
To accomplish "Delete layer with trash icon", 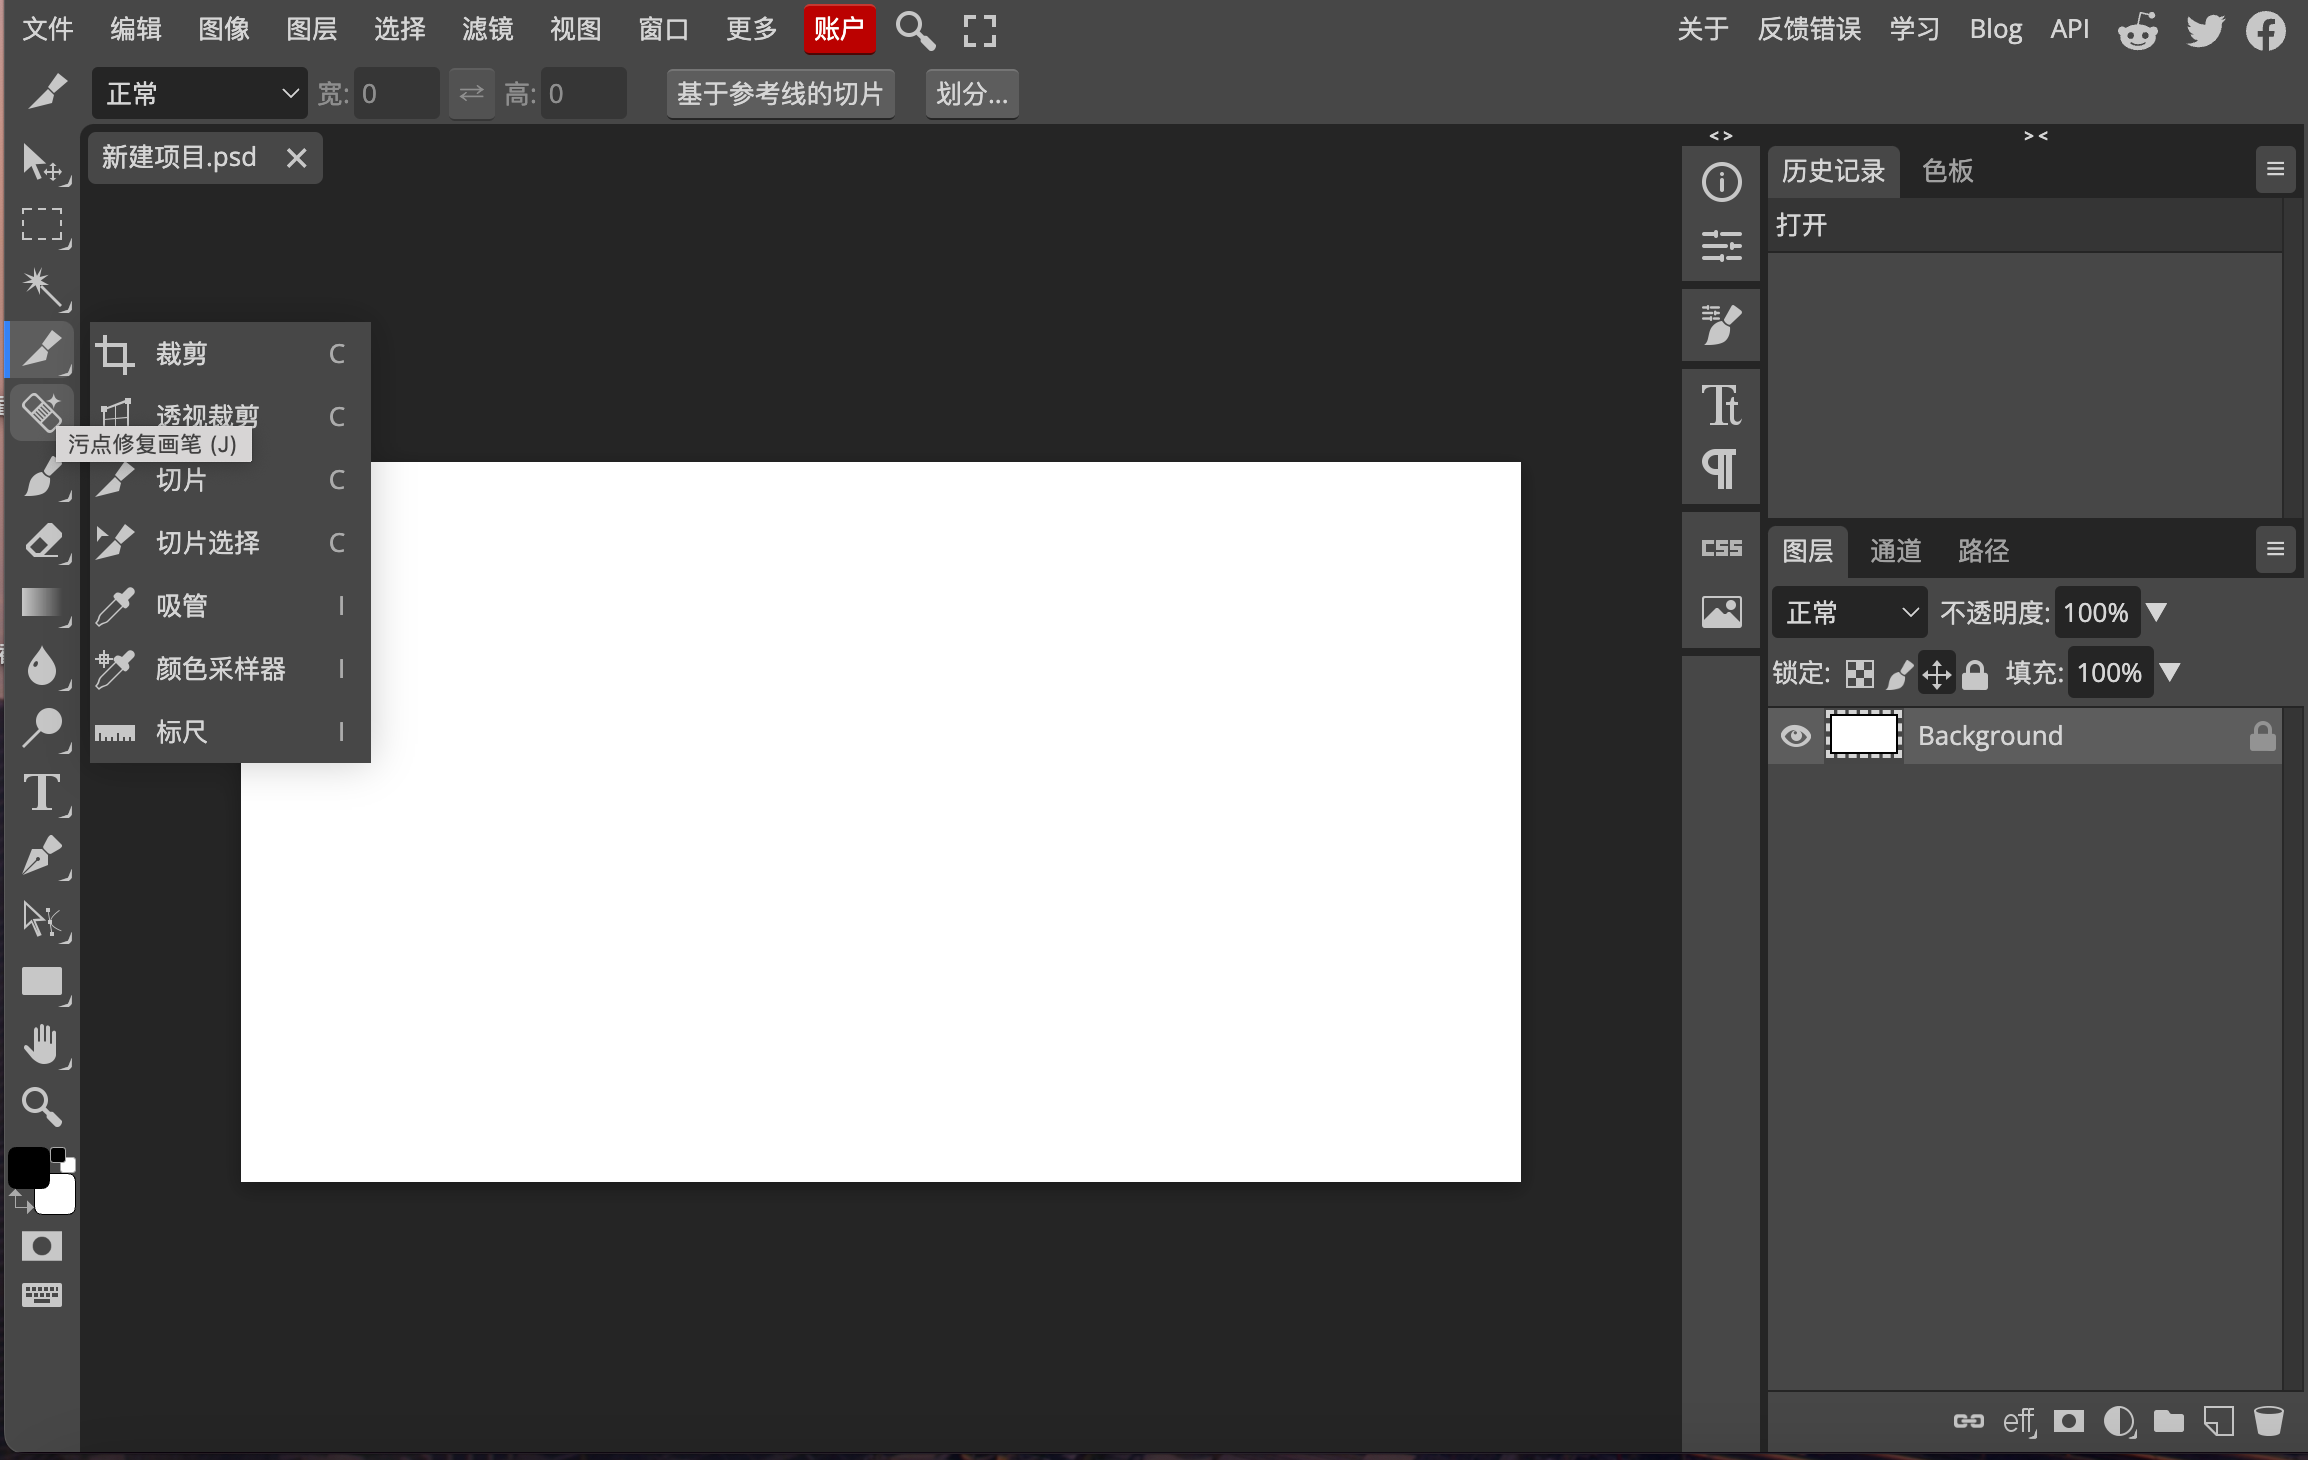I will [x=2268, y=1421].
